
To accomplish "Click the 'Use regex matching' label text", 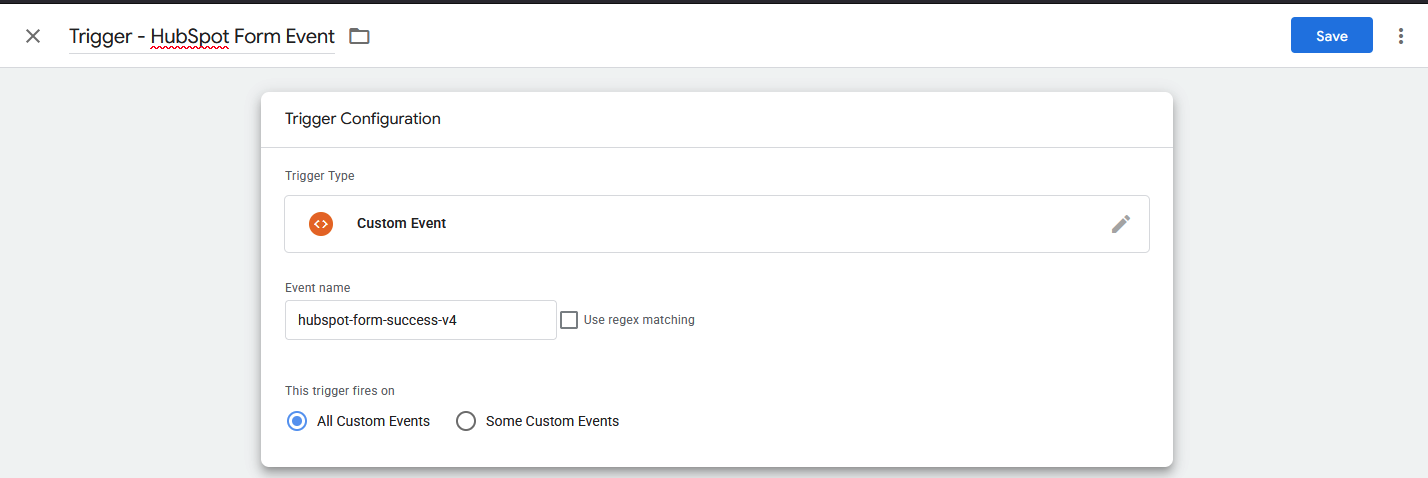I will click(x=639, y=320).
